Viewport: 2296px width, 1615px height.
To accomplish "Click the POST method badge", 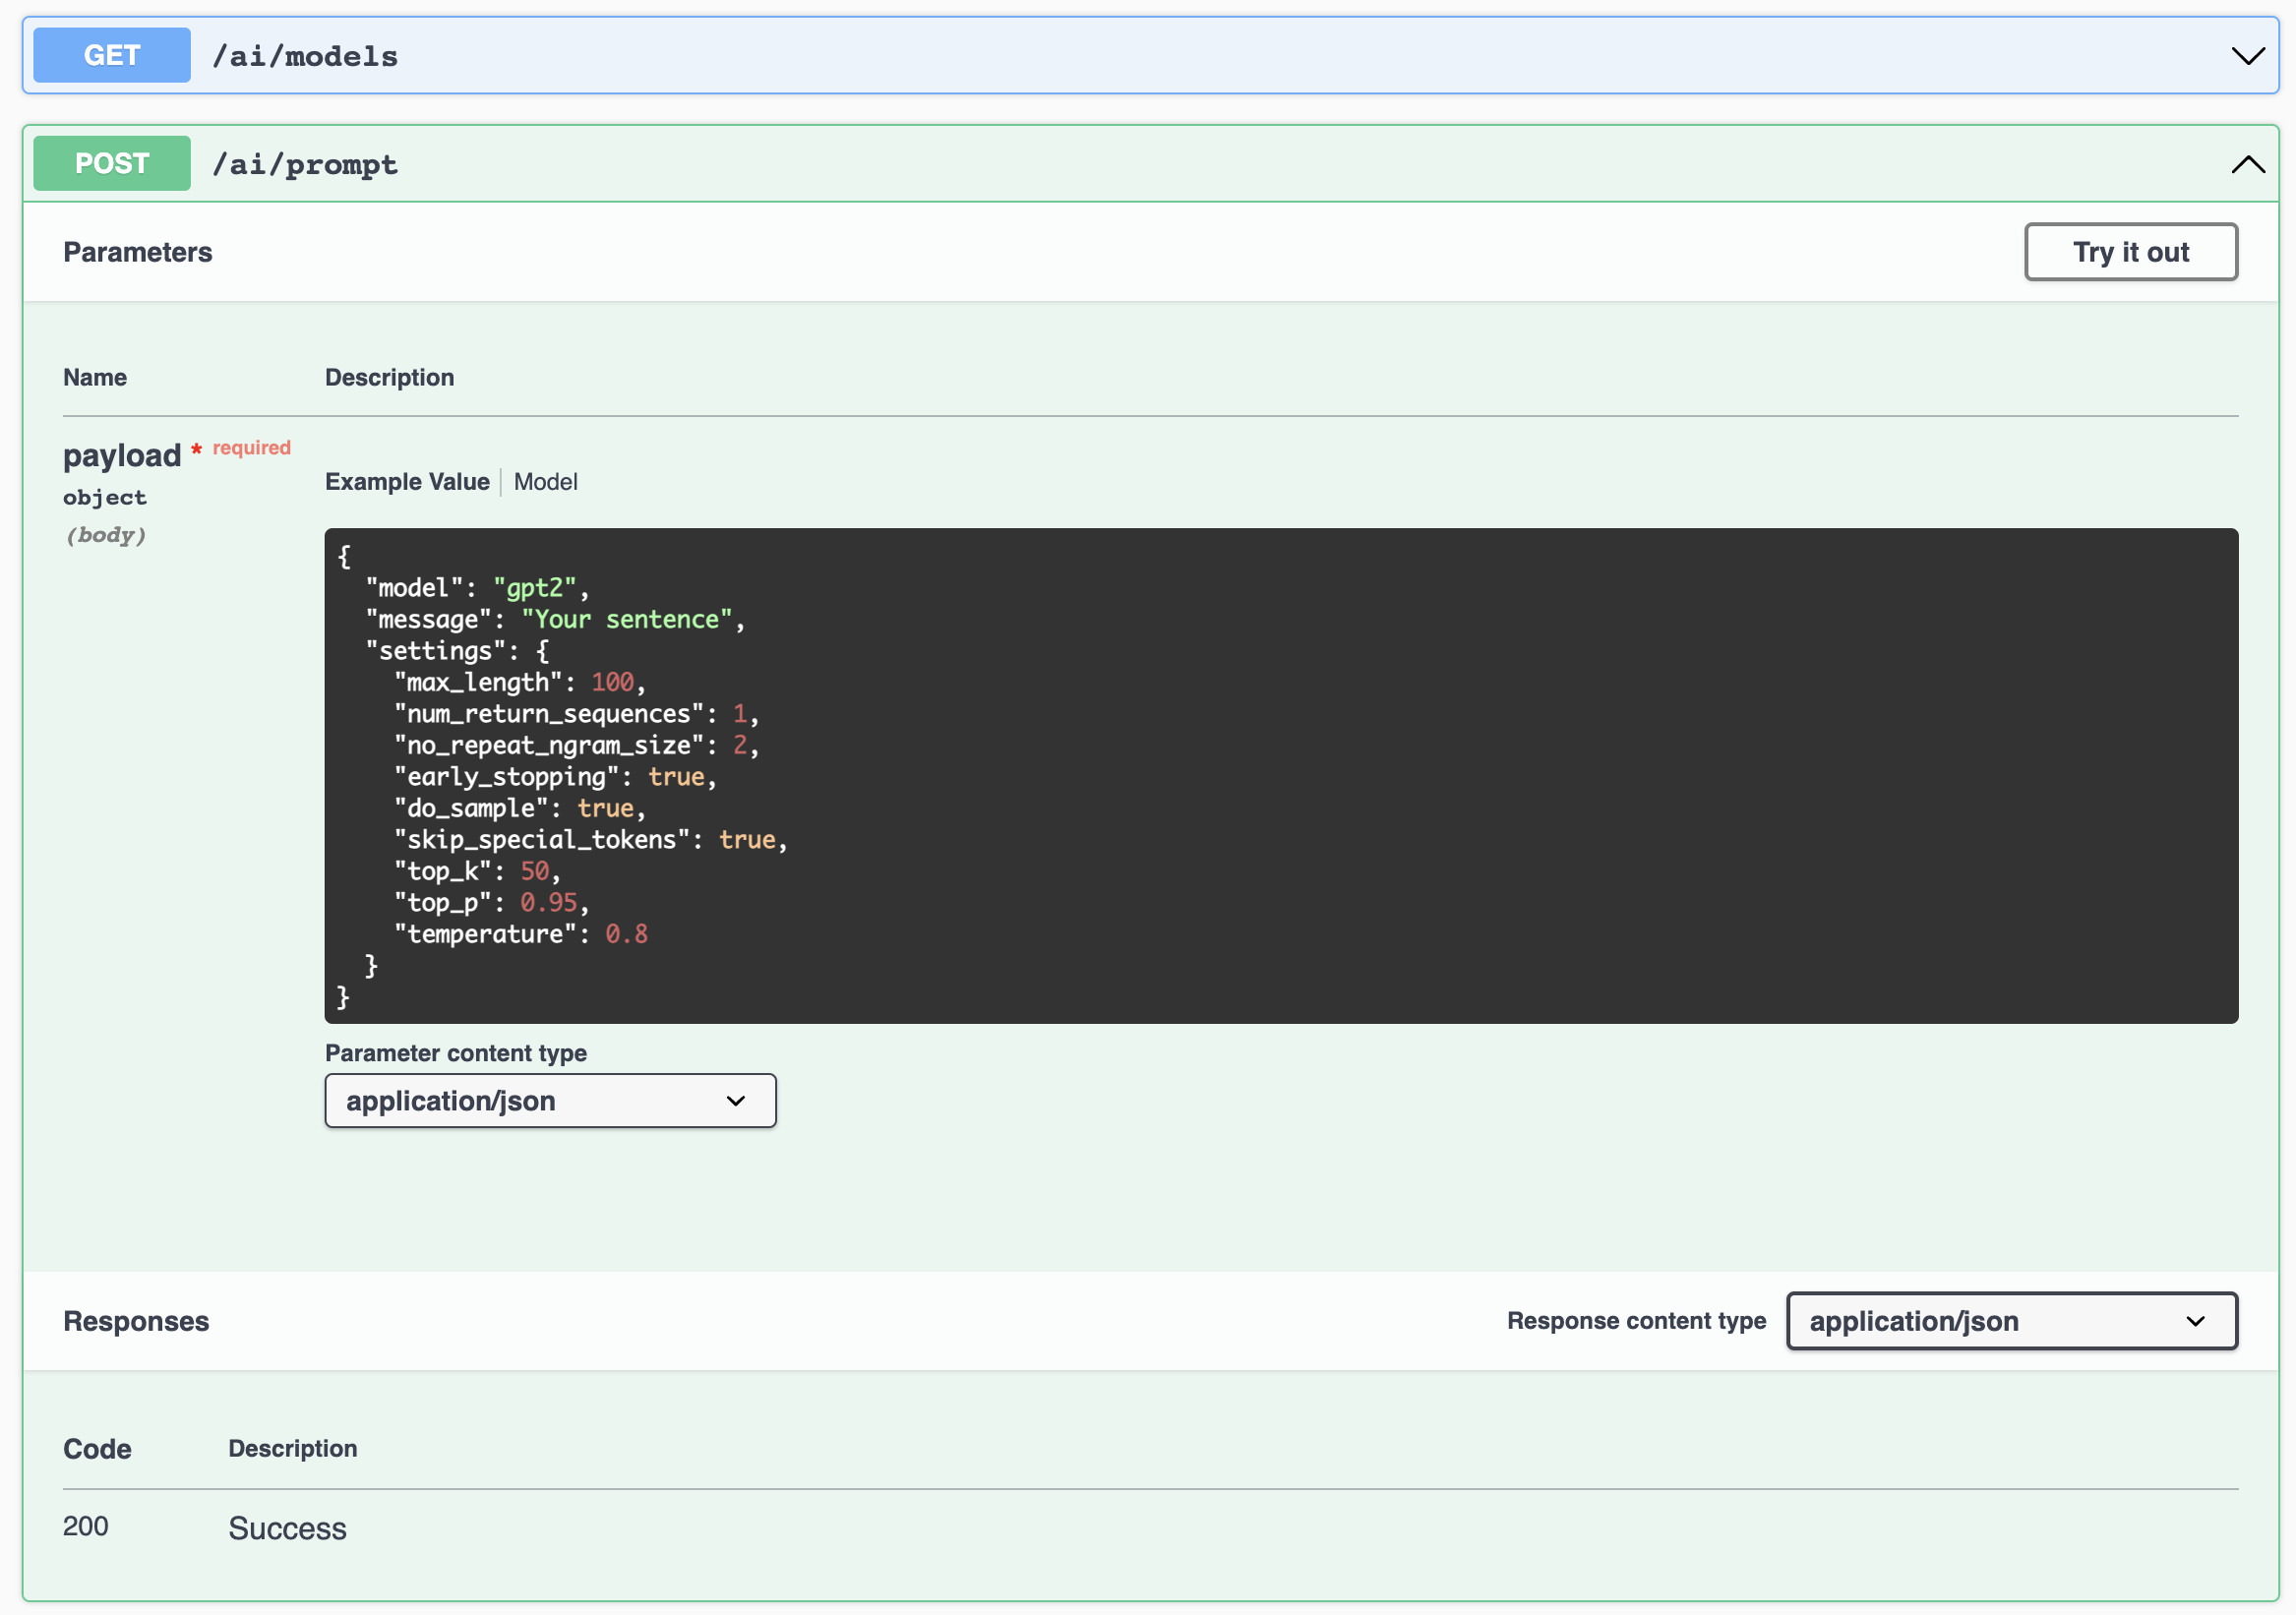I will [112, 163].
